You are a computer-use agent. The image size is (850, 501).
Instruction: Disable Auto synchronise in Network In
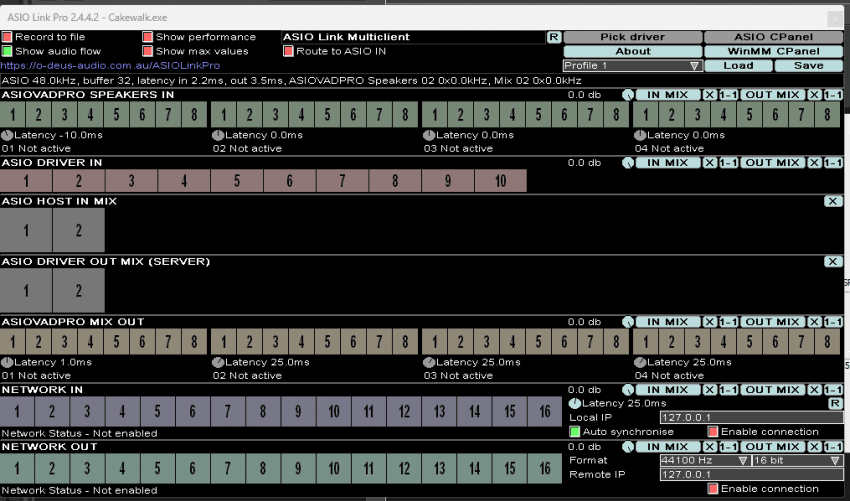coord(574,432)
